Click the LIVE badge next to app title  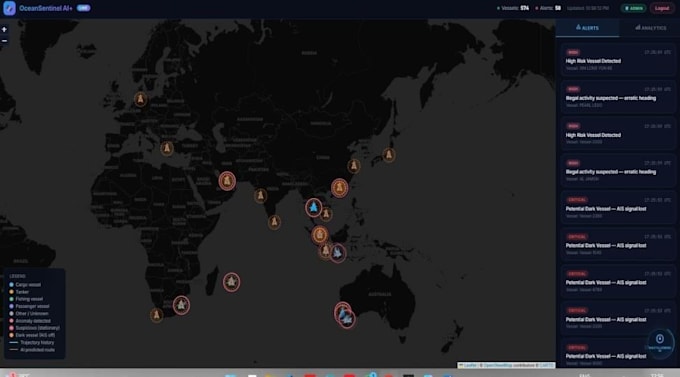point(84,8)
